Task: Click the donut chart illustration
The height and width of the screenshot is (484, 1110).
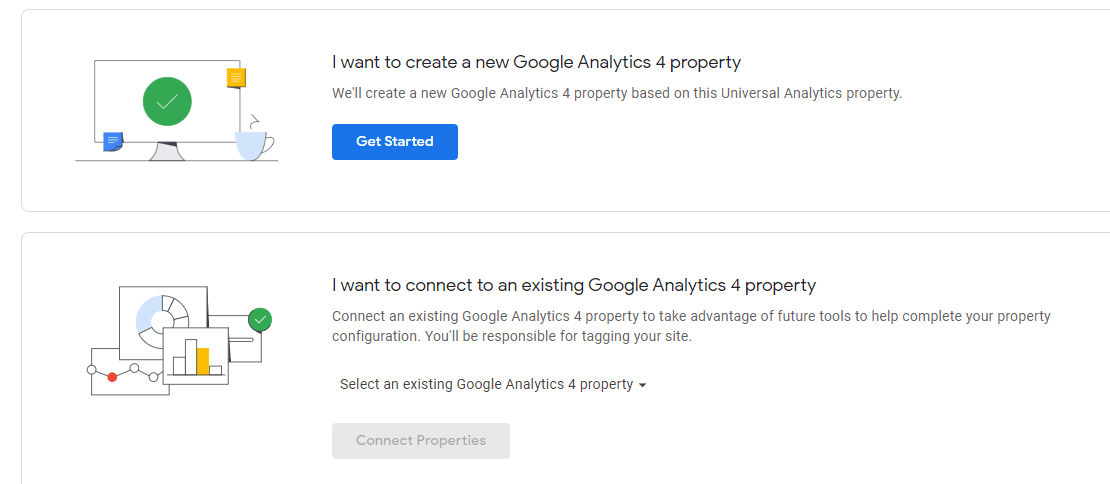Action: point(161,316)
